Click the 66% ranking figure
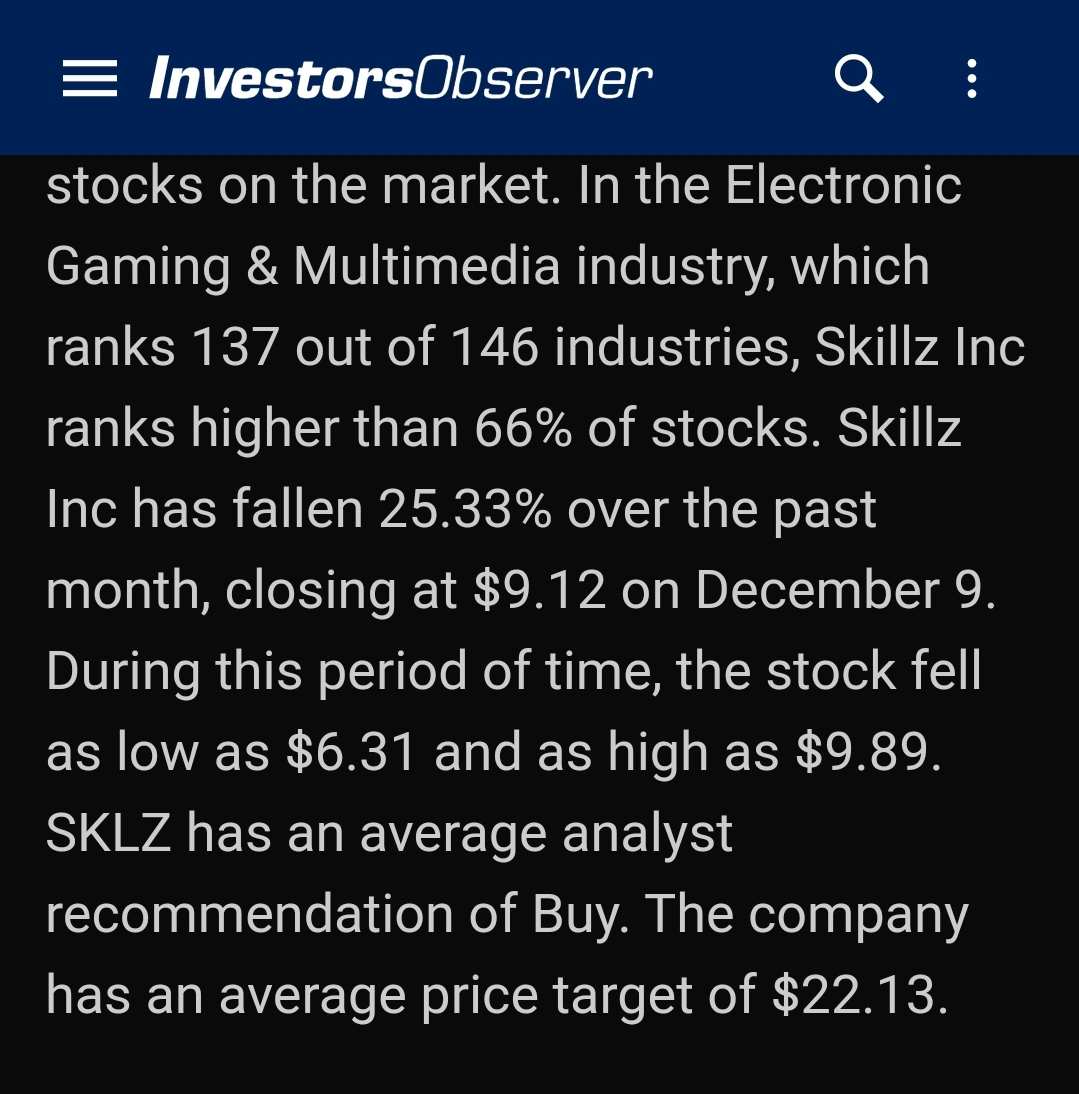Image resolution: width=1079 pixels, height=1094 pixels. pos(523,428)
